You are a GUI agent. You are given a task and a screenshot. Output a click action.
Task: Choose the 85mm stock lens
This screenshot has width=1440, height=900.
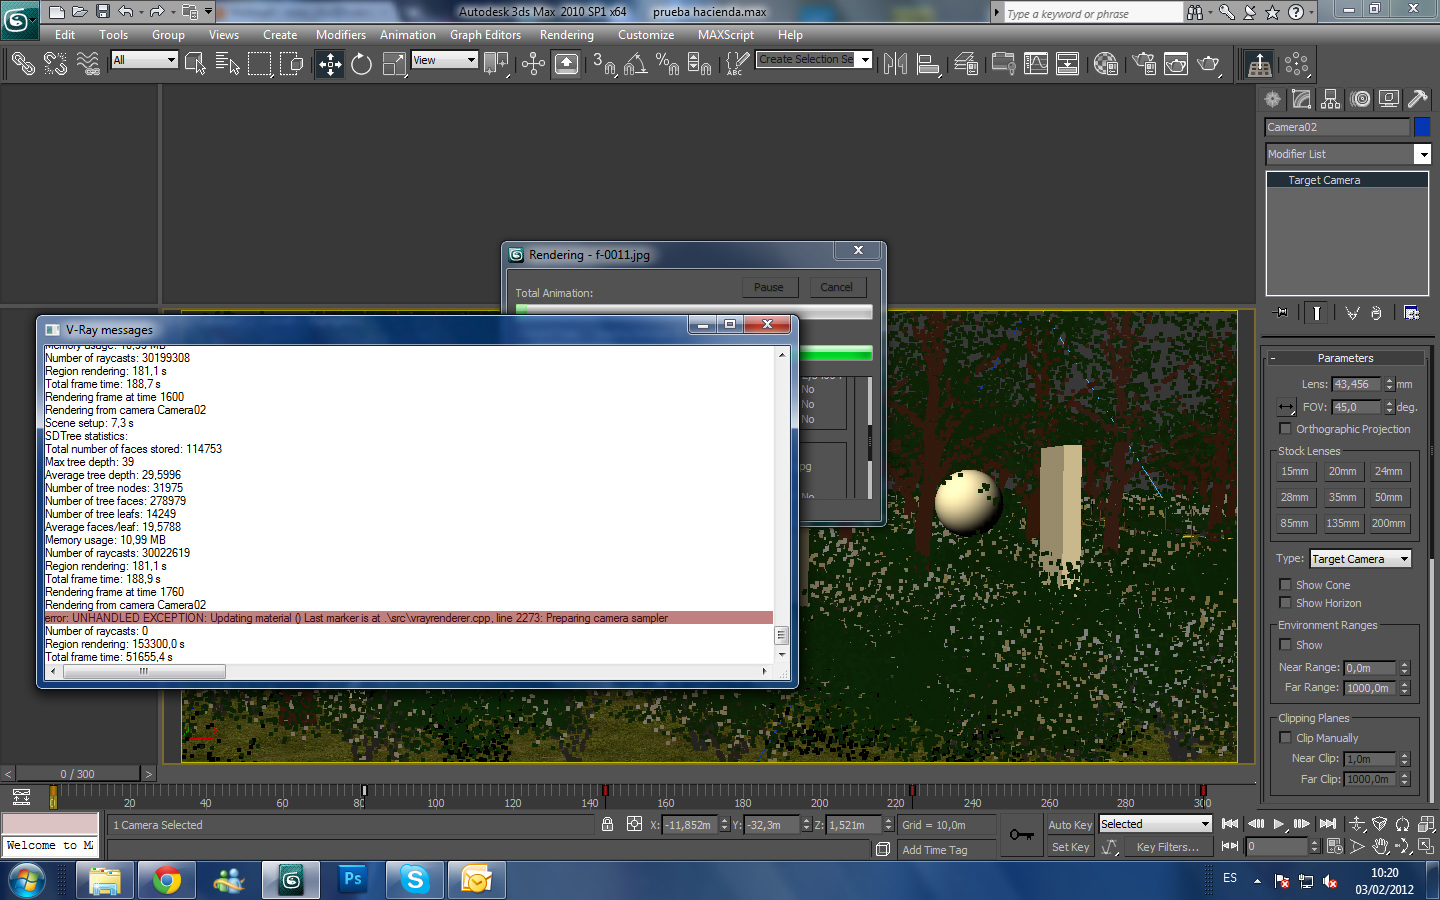(x=1294, y=523)
